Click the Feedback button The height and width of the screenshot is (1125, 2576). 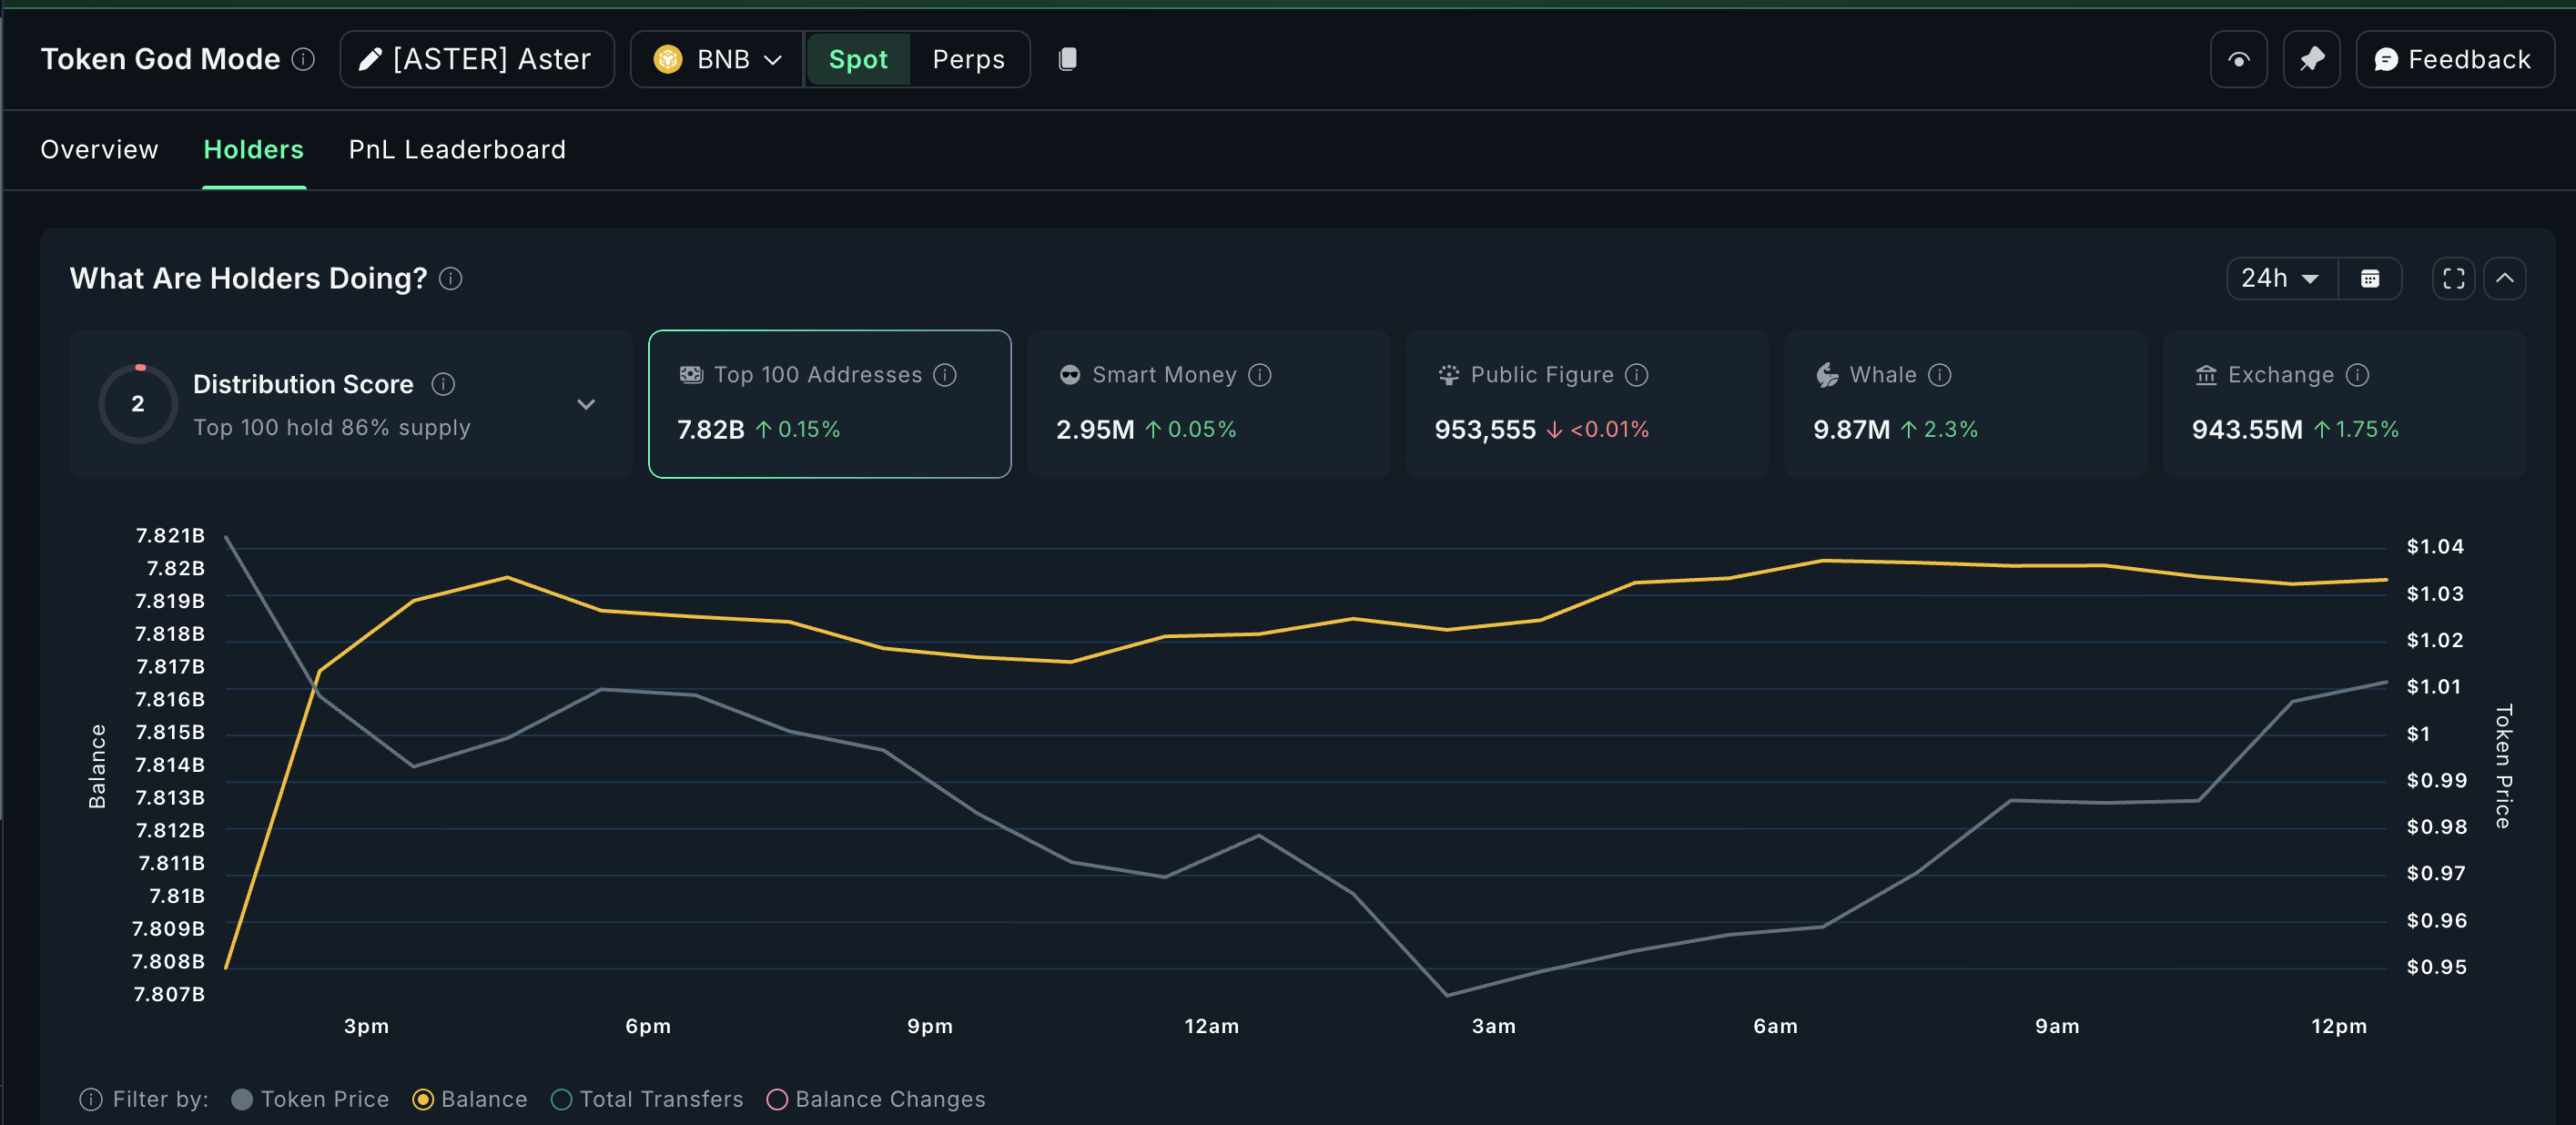coord(2453,60)
